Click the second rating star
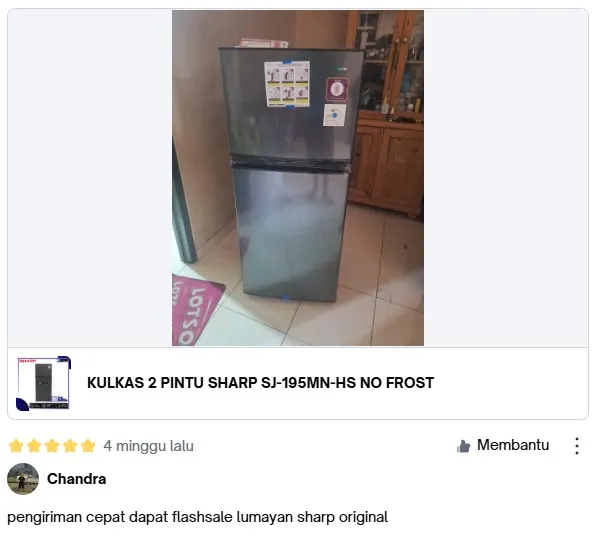The width and height of the screenshot is (597, 549). [x=34, y=446]
